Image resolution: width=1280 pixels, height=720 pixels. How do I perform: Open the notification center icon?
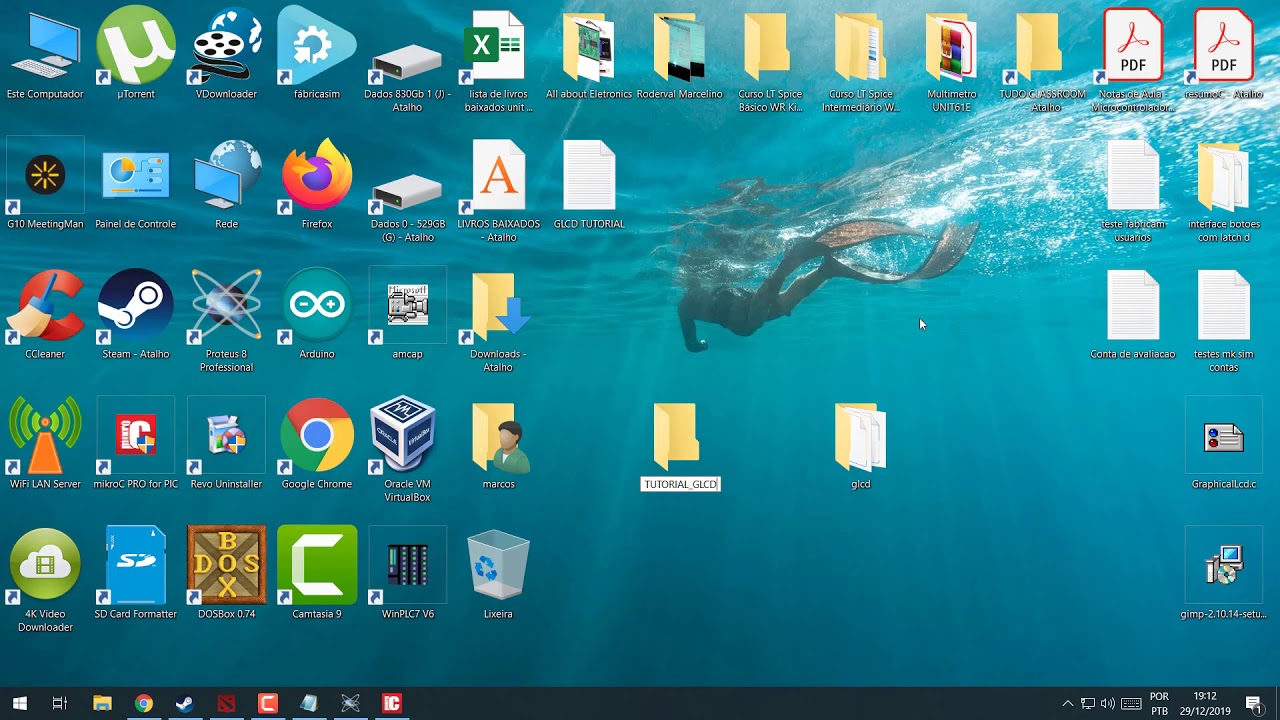coord(1253,703)
